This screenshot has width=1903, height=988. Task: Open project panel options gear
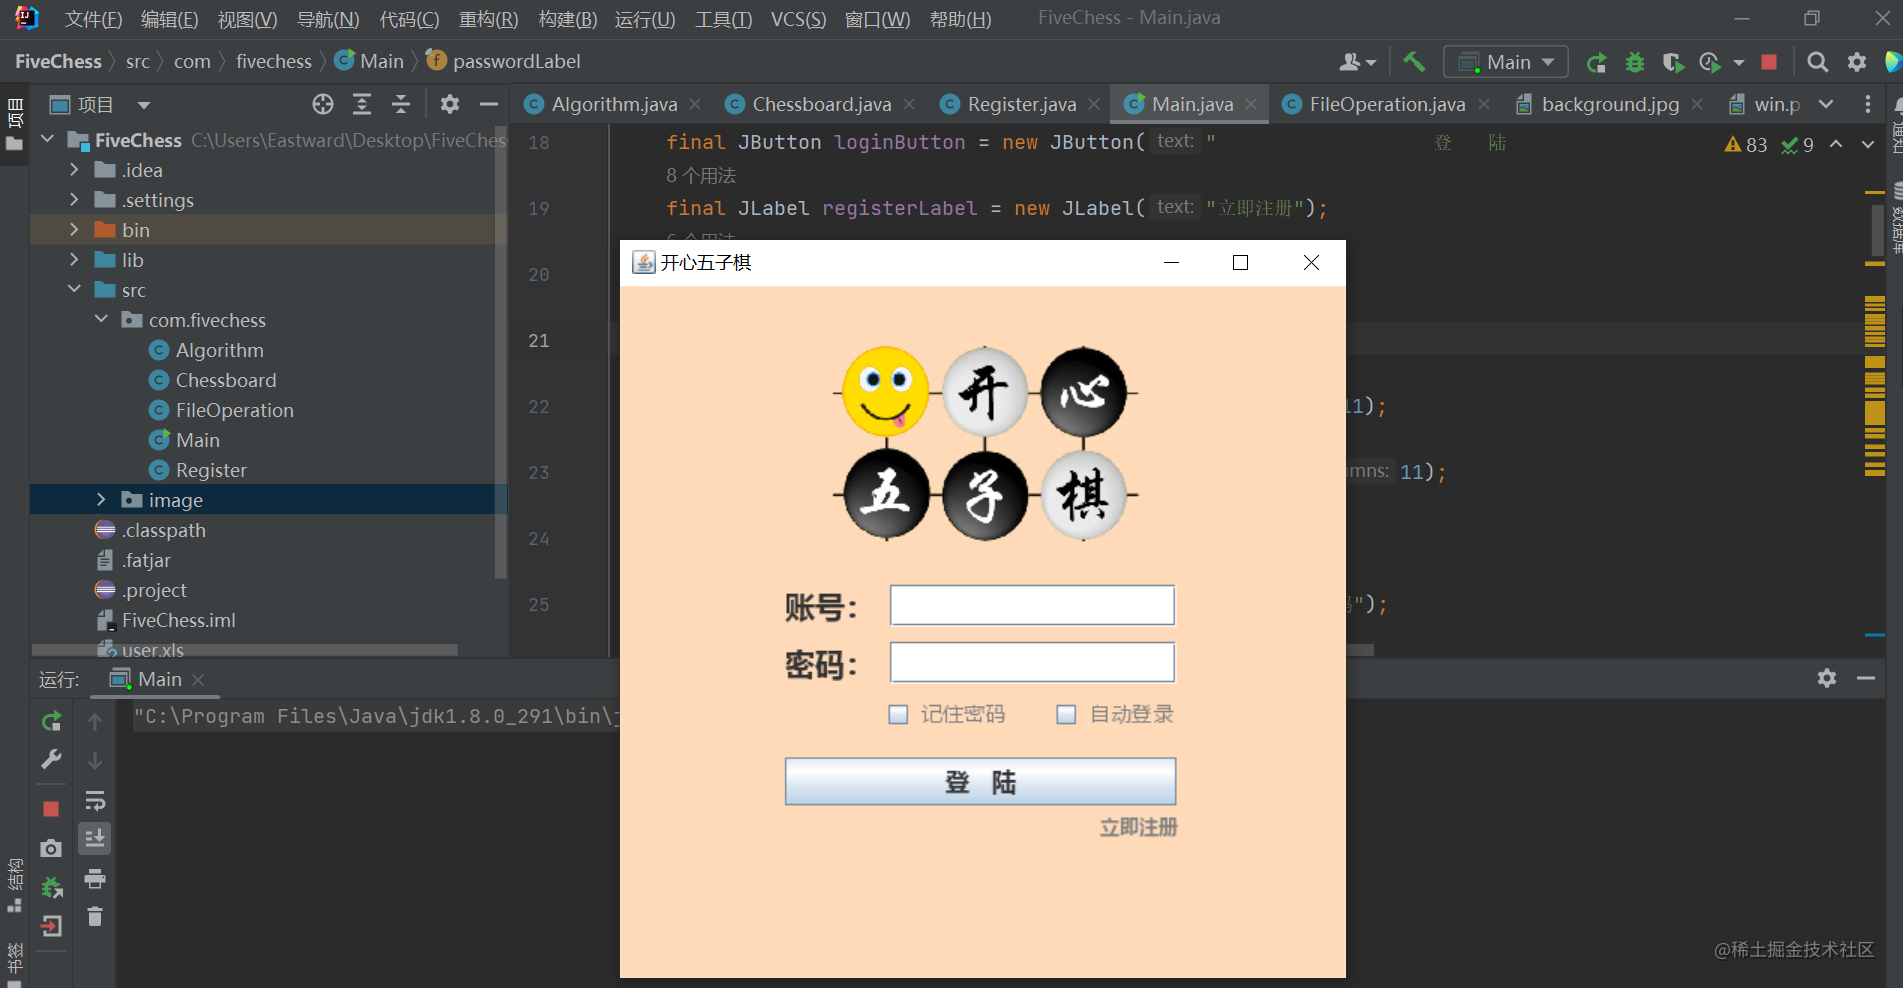tap(450, 104)
